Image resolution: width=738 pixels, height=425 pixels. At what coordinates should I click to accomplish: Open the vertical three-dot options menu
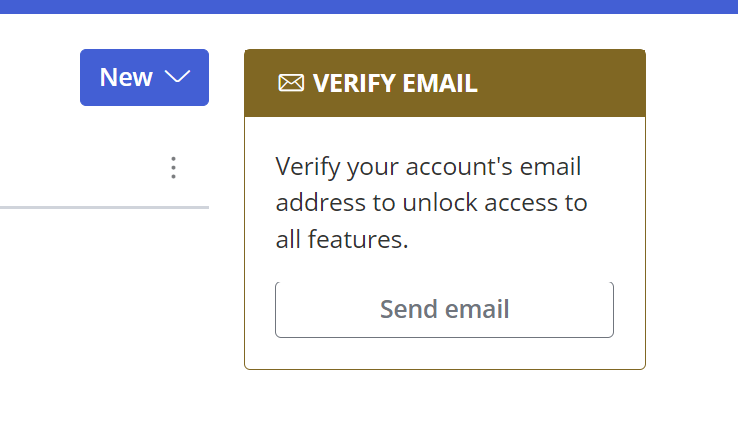[x=174, y=168]
